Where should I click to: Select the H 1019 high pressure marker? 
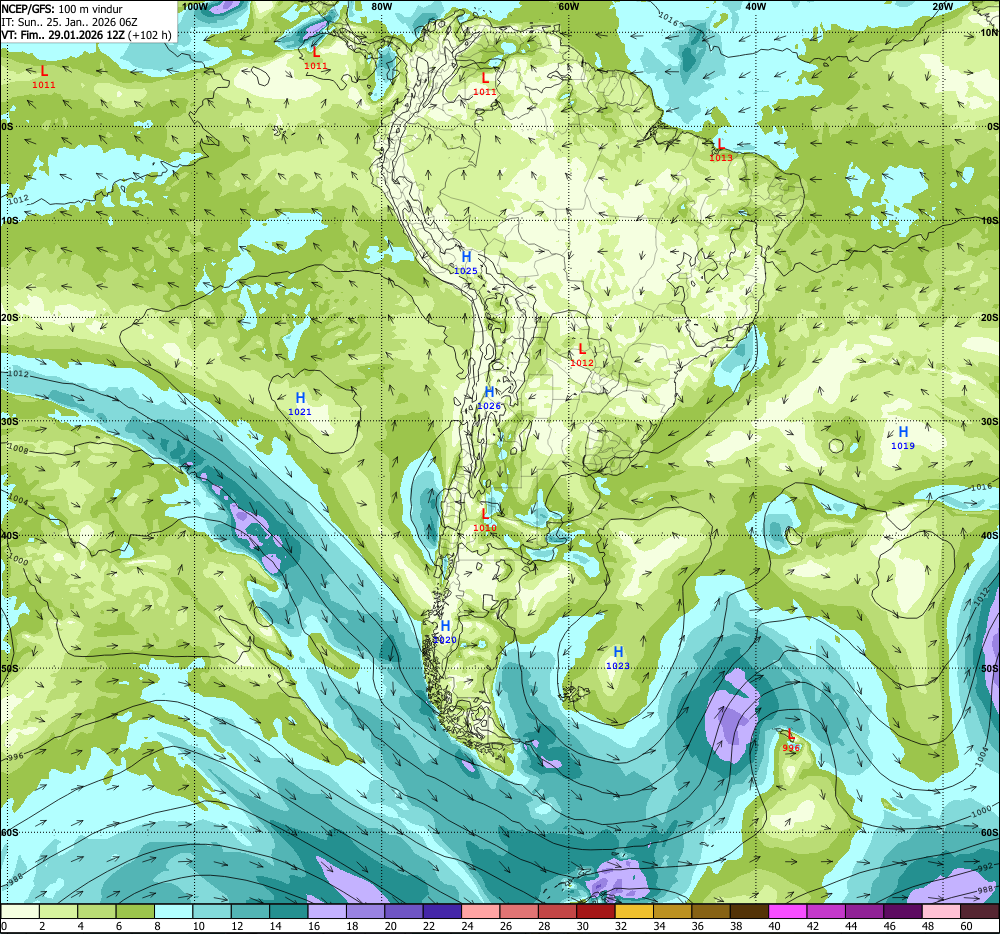click(903, 437)
